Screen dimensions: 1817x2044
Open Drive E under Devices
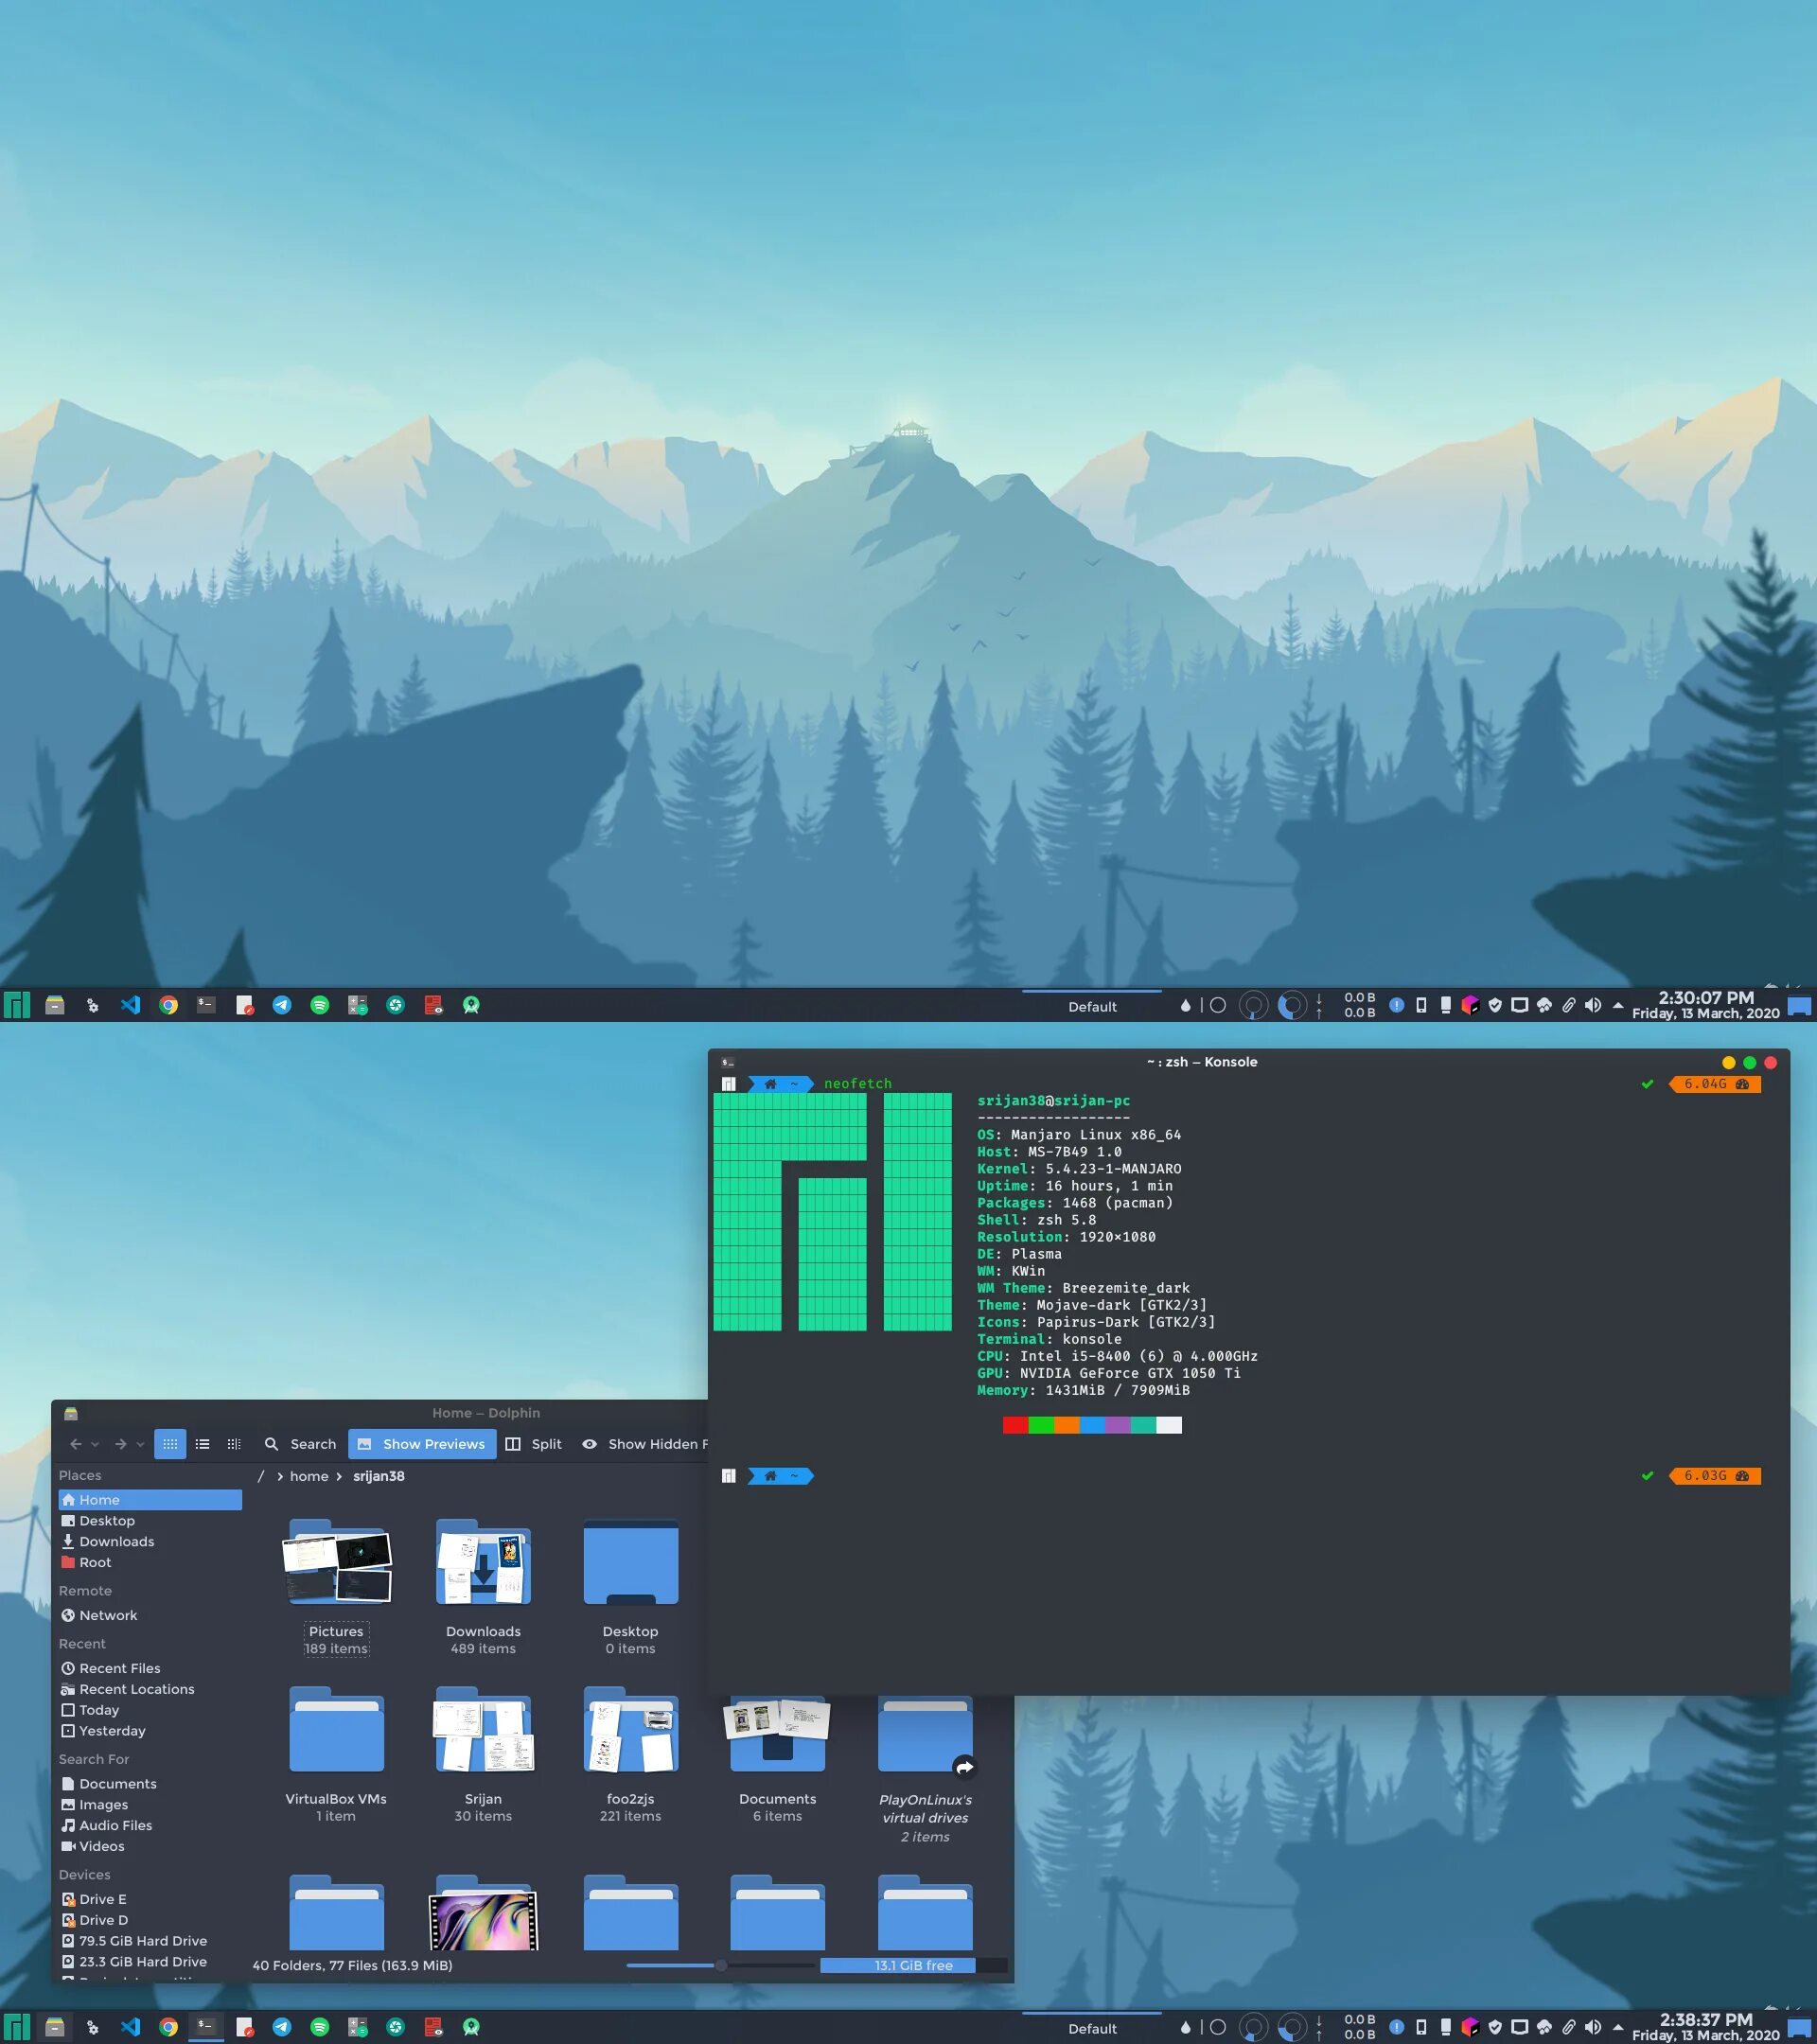click(x=102, y=1899)
